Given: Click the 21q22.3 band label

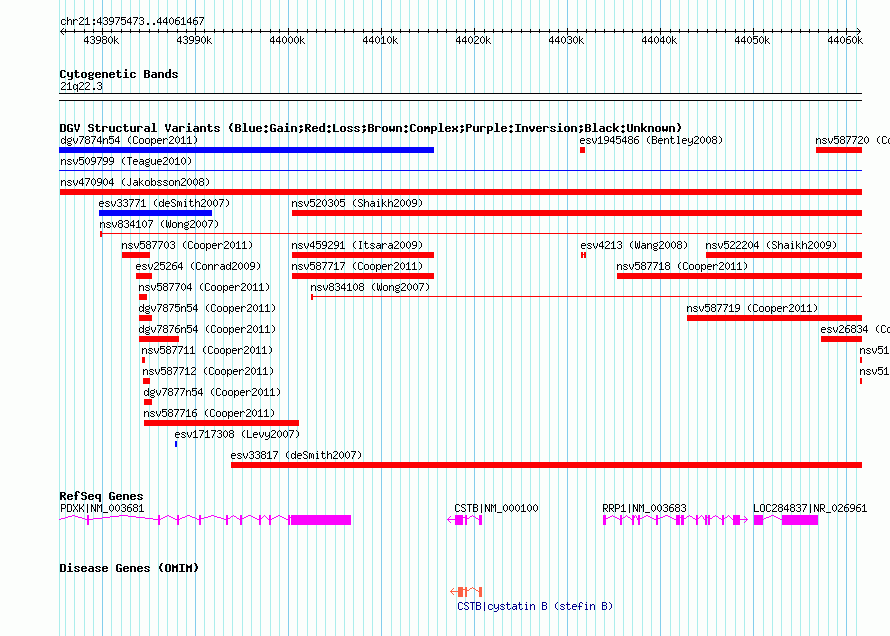Looking at the screenshot, I should click(x=81, y=86).
